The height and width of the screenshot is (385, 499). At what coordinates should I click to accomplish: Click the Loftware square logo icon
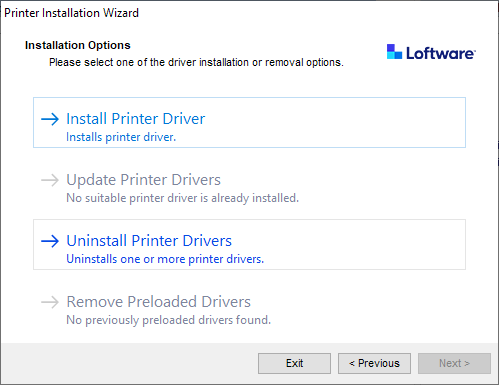point(394,52)
